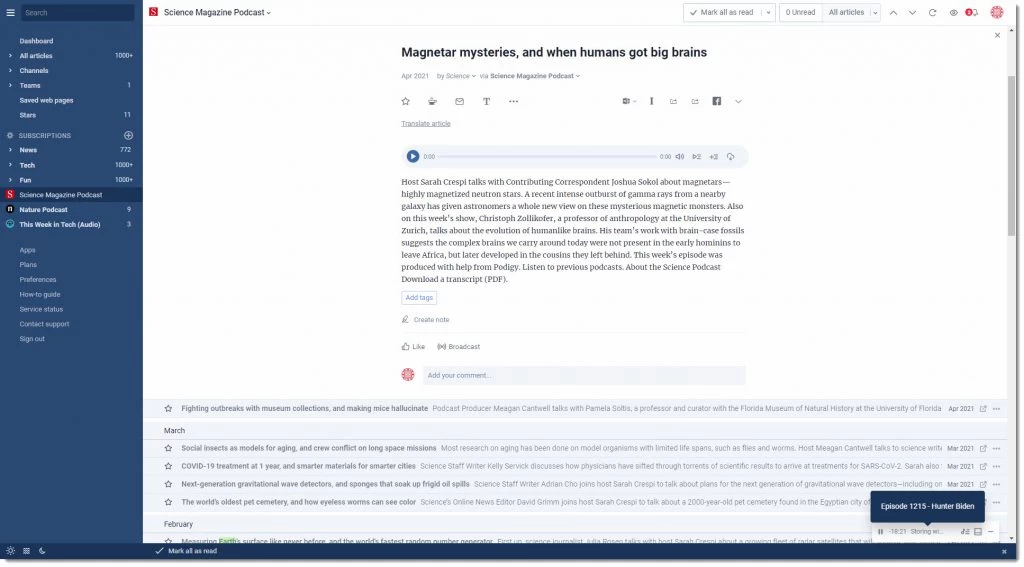
Task: Add episode to queue in audio player
Action: coord(714,157)
